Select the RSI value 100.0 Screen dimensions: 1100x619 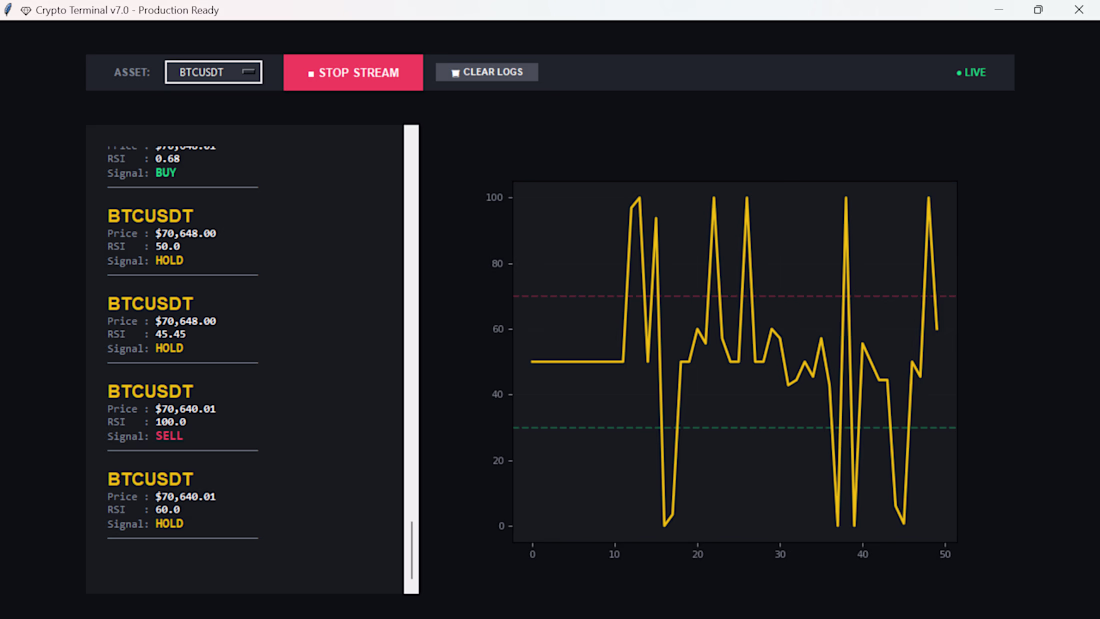point(170,422)
